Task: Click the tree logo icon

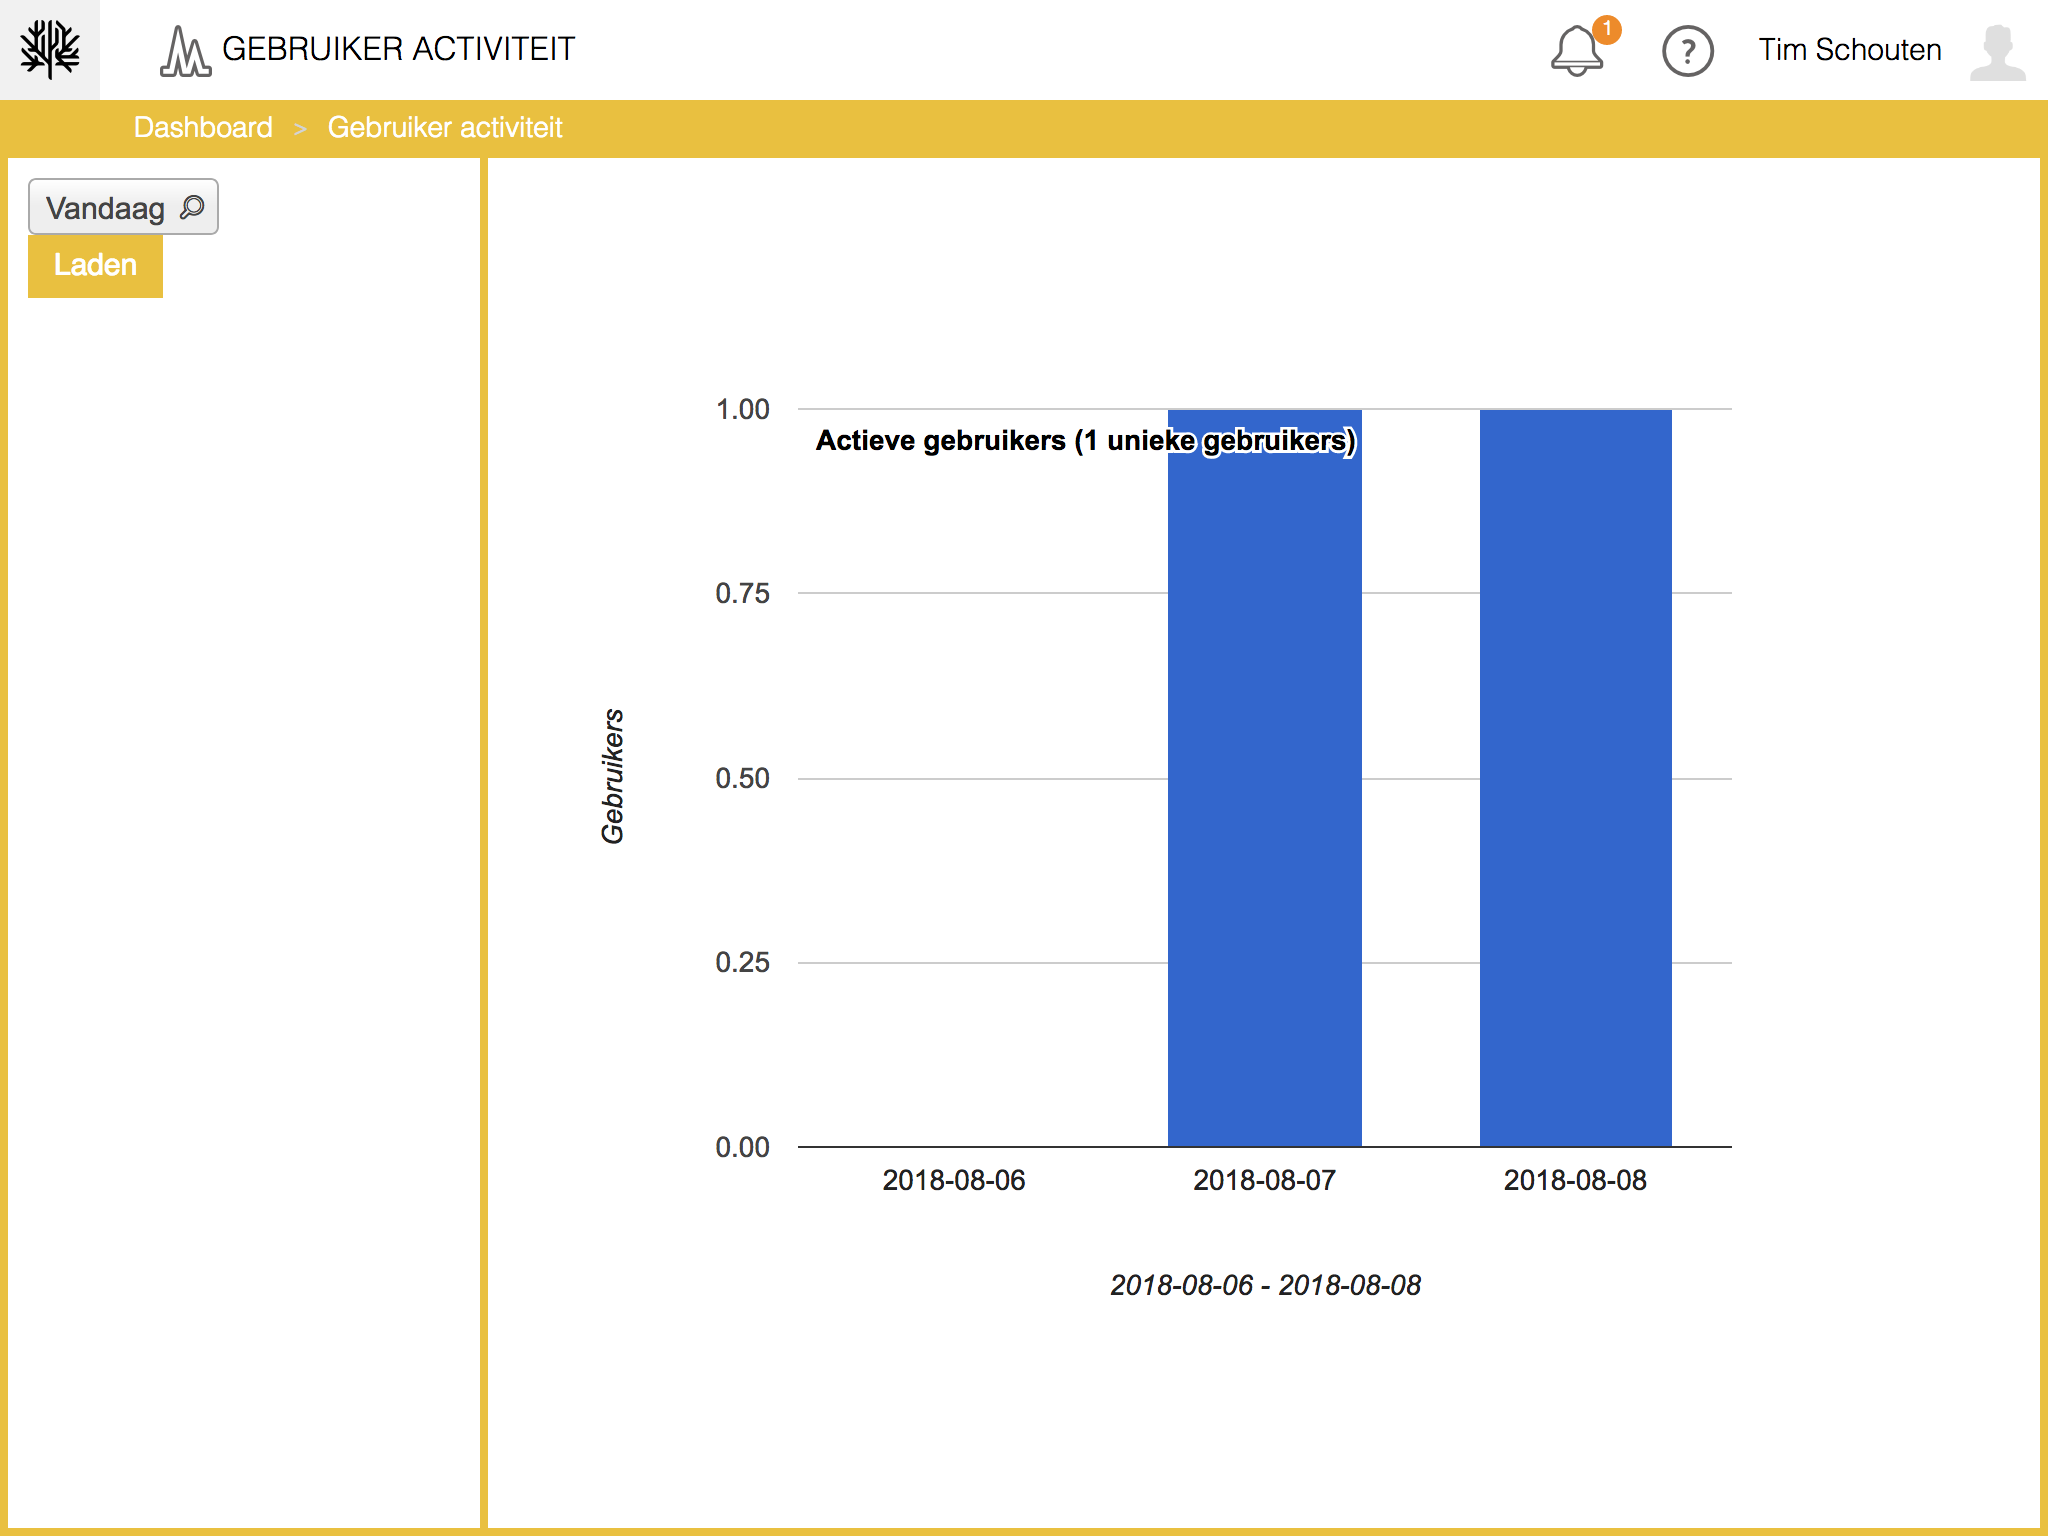Action: [50, 49]
